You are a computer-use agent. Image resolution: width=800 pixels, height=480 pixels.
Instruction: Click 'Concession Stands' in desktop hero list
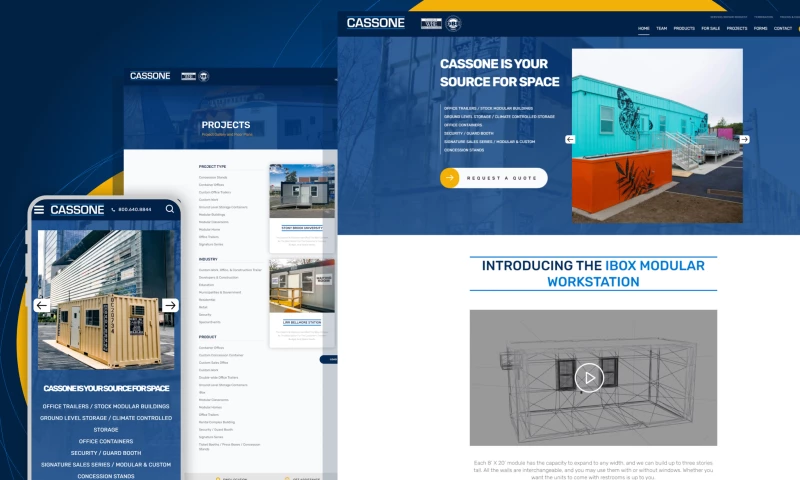[x=464, y=150]
